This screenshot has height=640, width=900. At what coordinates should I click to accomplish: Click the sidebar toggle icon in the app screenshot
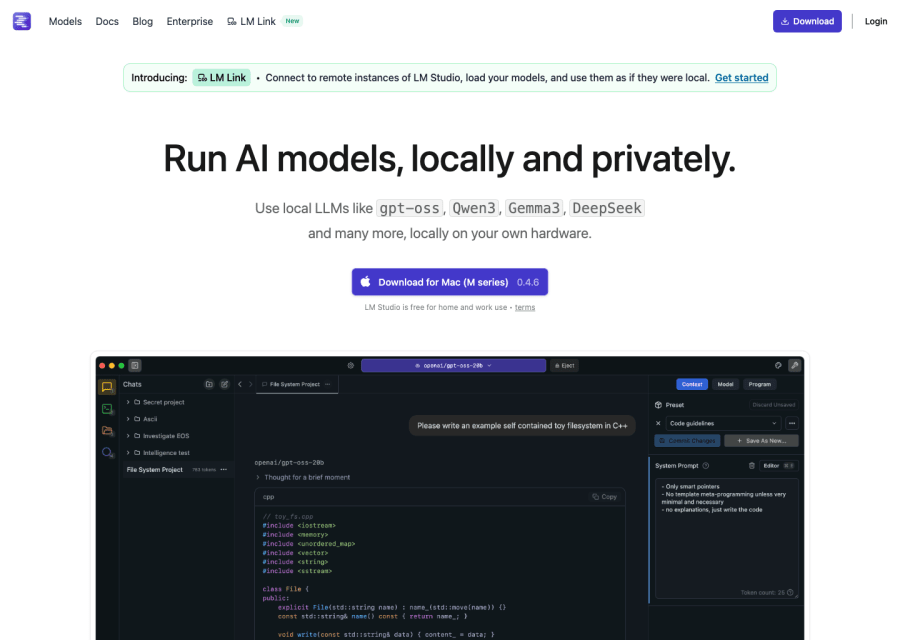tap(135, 365)
